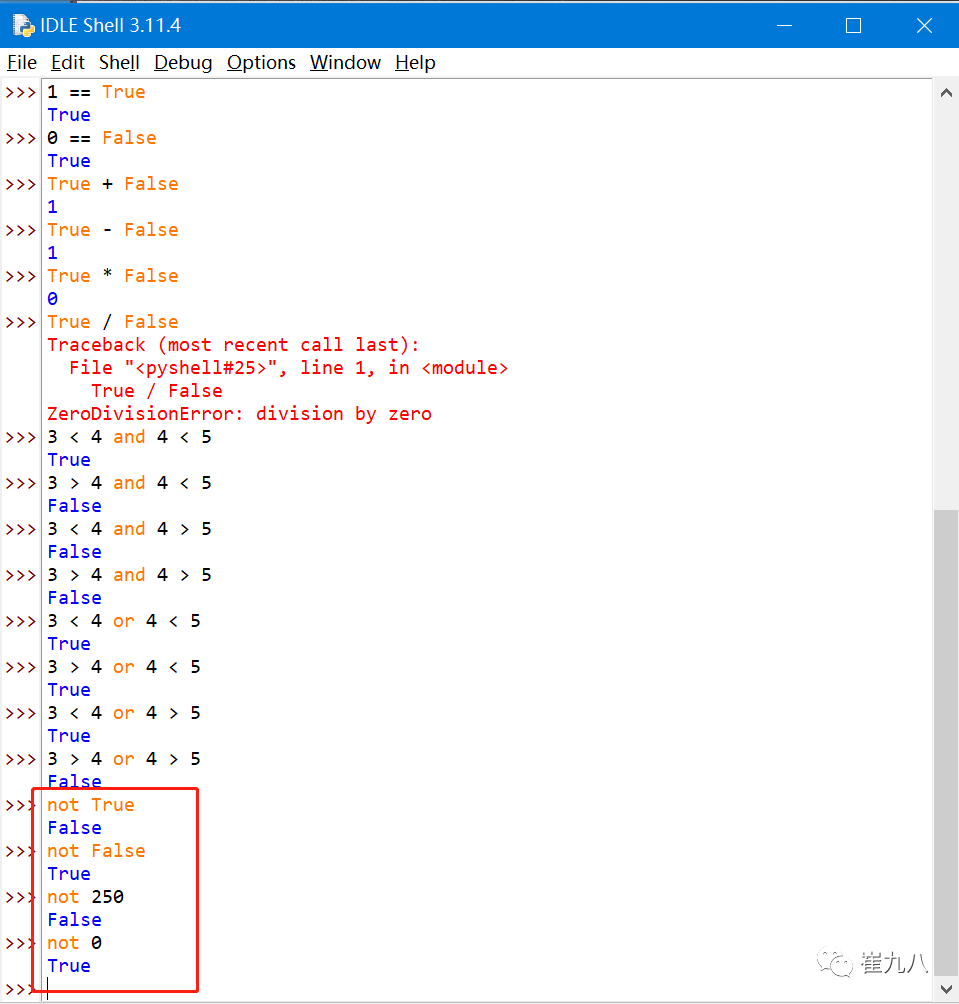This screenshot has width=959, height=1004.
Task: Click the line '3 > 4 or 4 > 5'
Action: click(124, 759)
